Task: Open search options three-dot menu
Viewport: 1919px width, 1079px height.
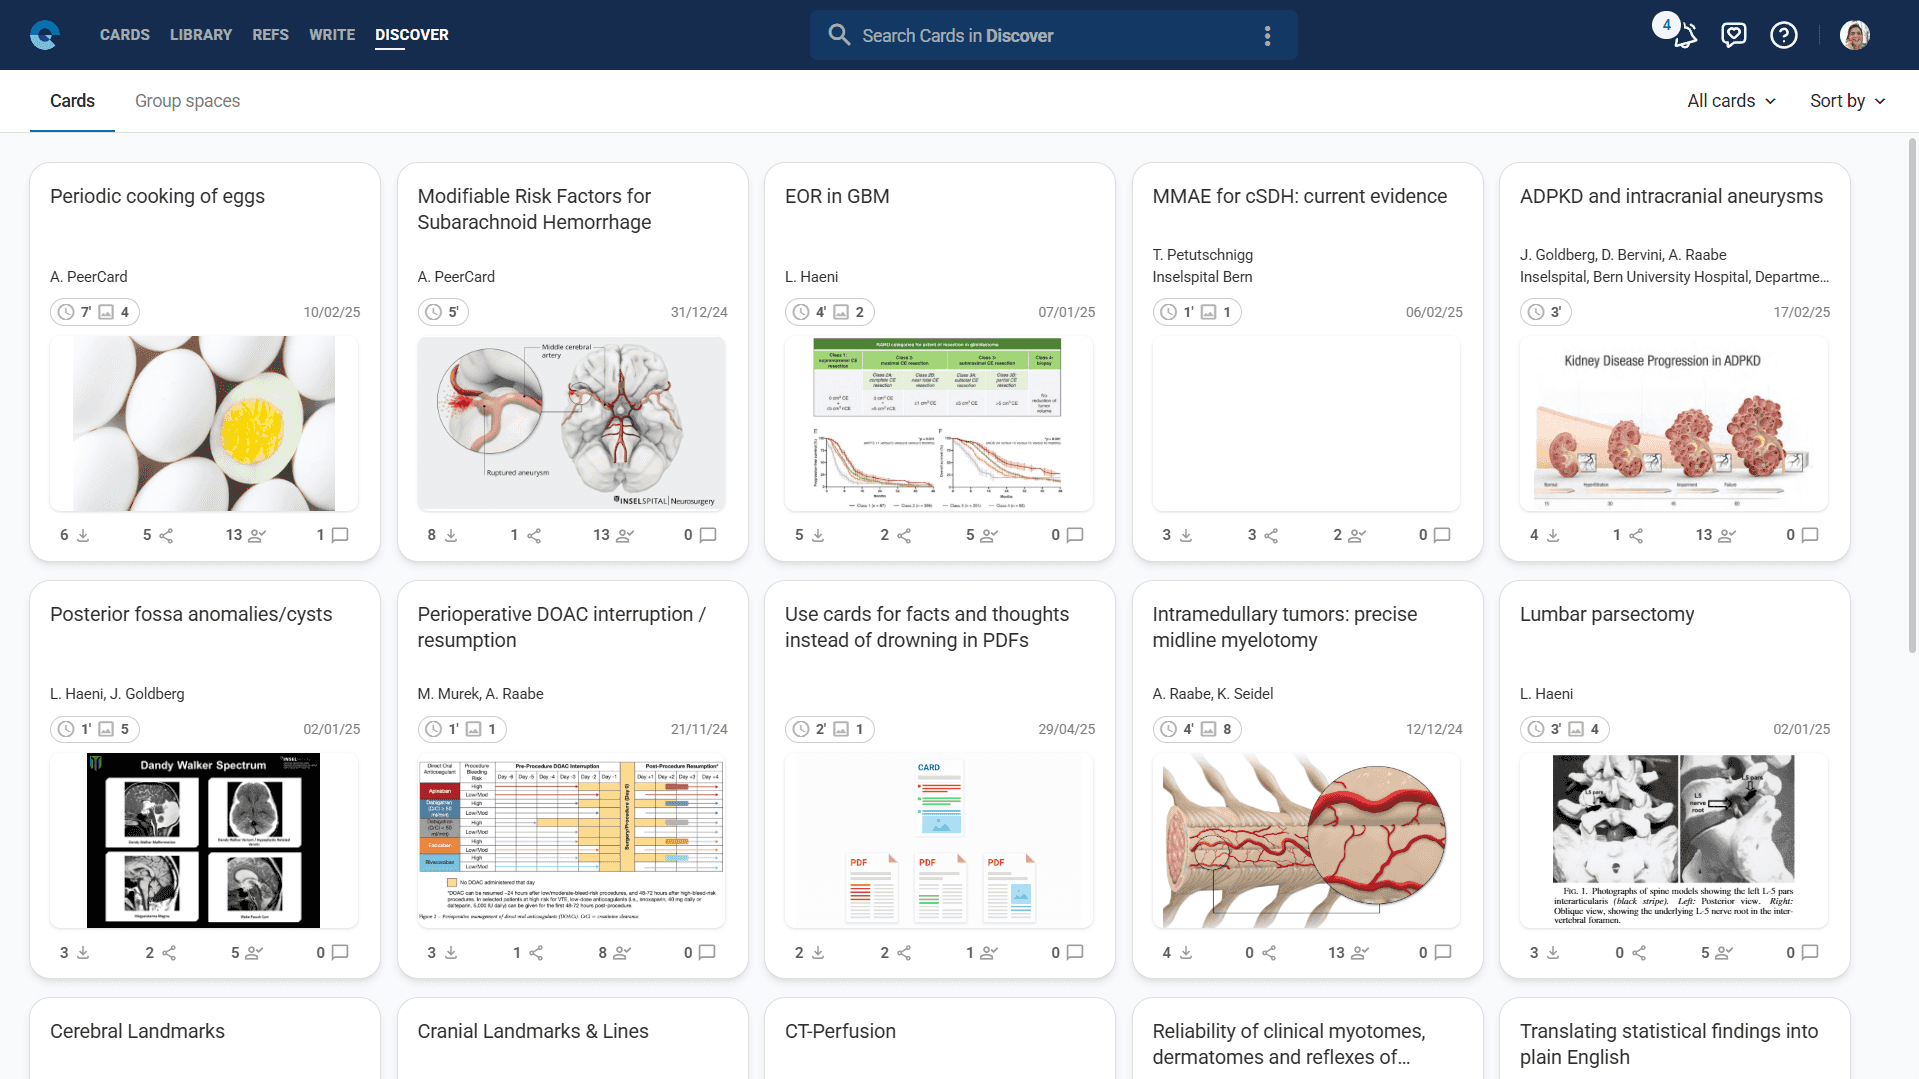Action: pyautogui.click(x=1267, y=36)
